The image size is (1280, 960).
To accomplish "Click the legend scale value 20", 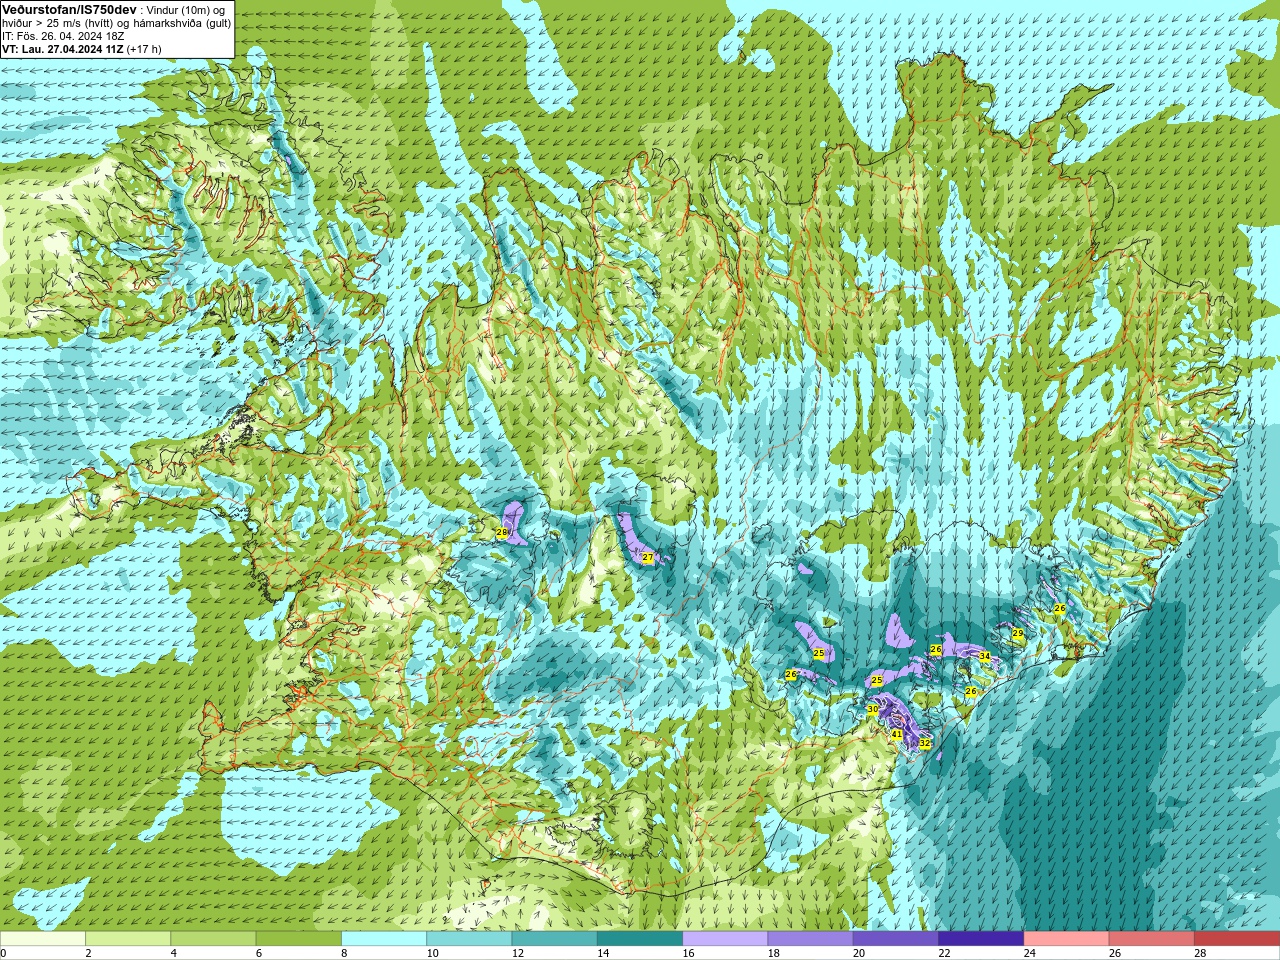I will point(859,953).
